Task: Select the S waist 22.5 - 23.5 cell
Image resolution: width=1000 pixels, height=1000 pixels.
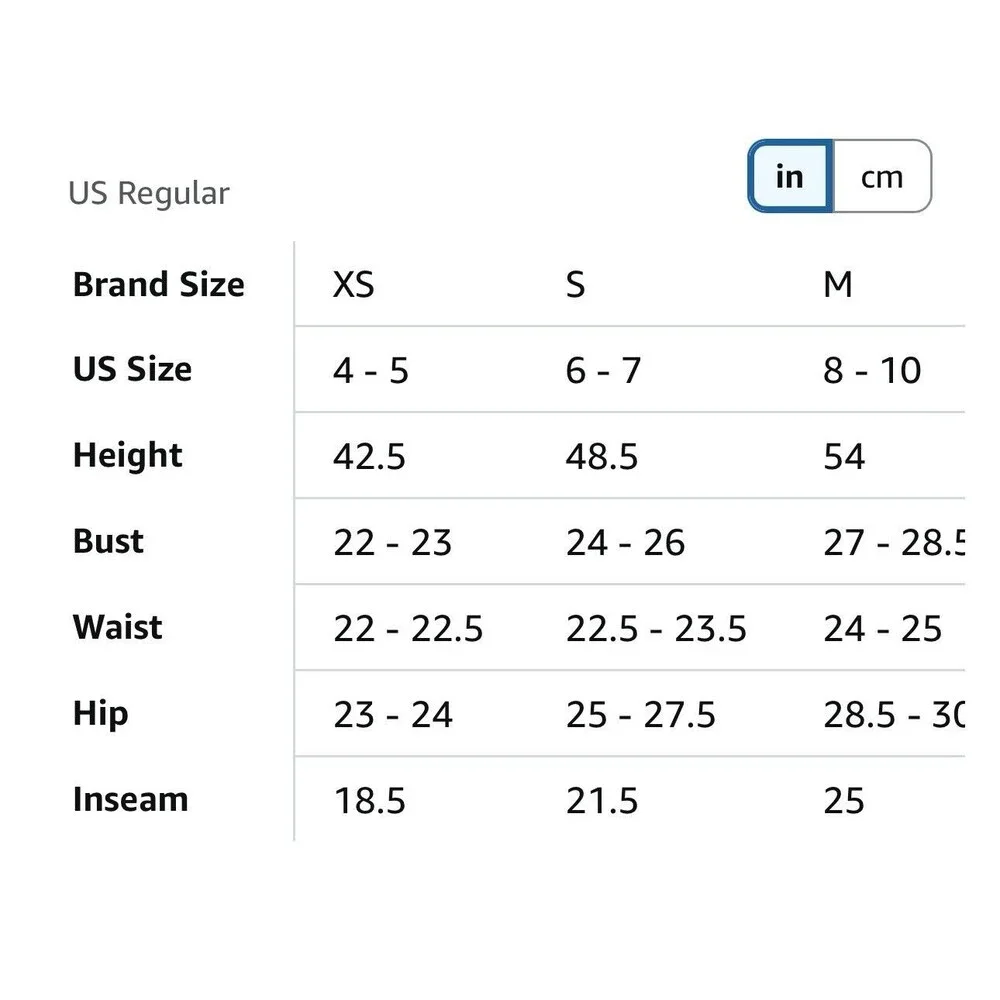Action: tap(656, 629)
